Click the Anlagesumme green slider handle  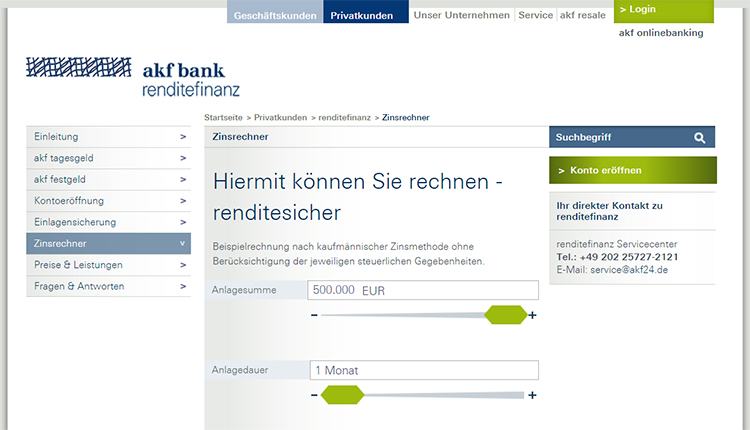click(x=506, y=315)
